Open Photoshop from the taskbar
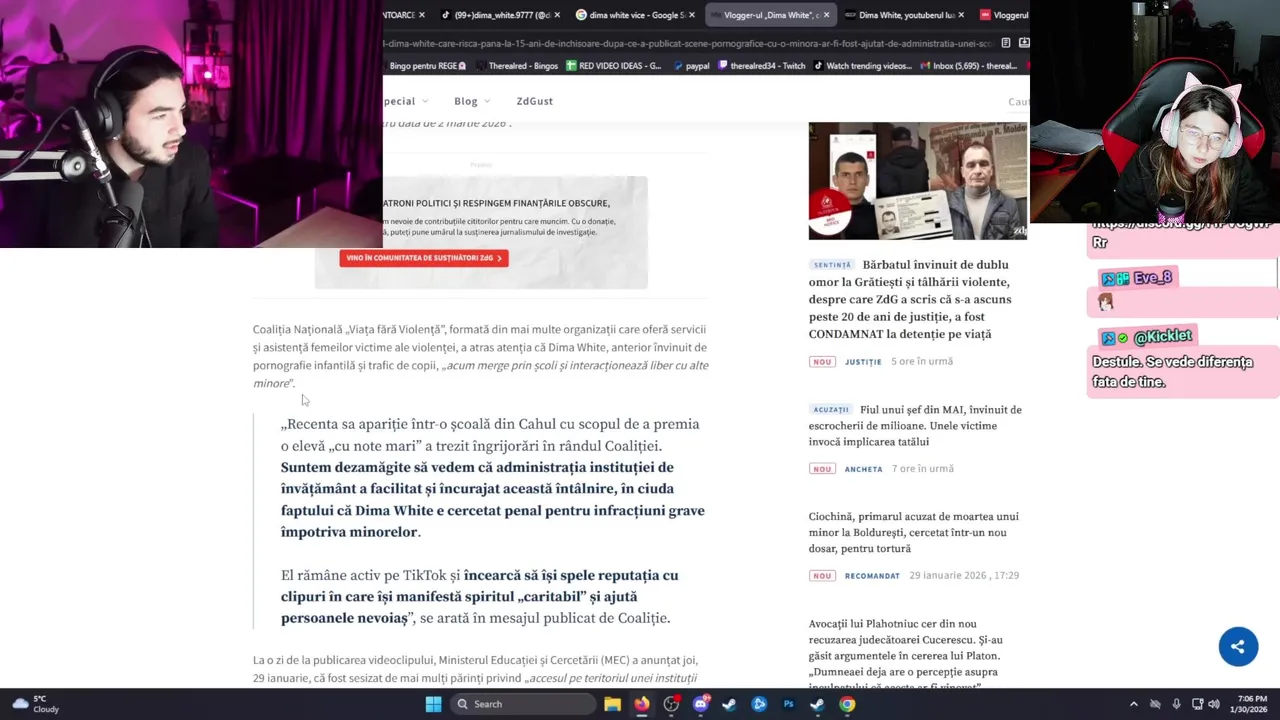1280x720 pixels. point(788,704)
